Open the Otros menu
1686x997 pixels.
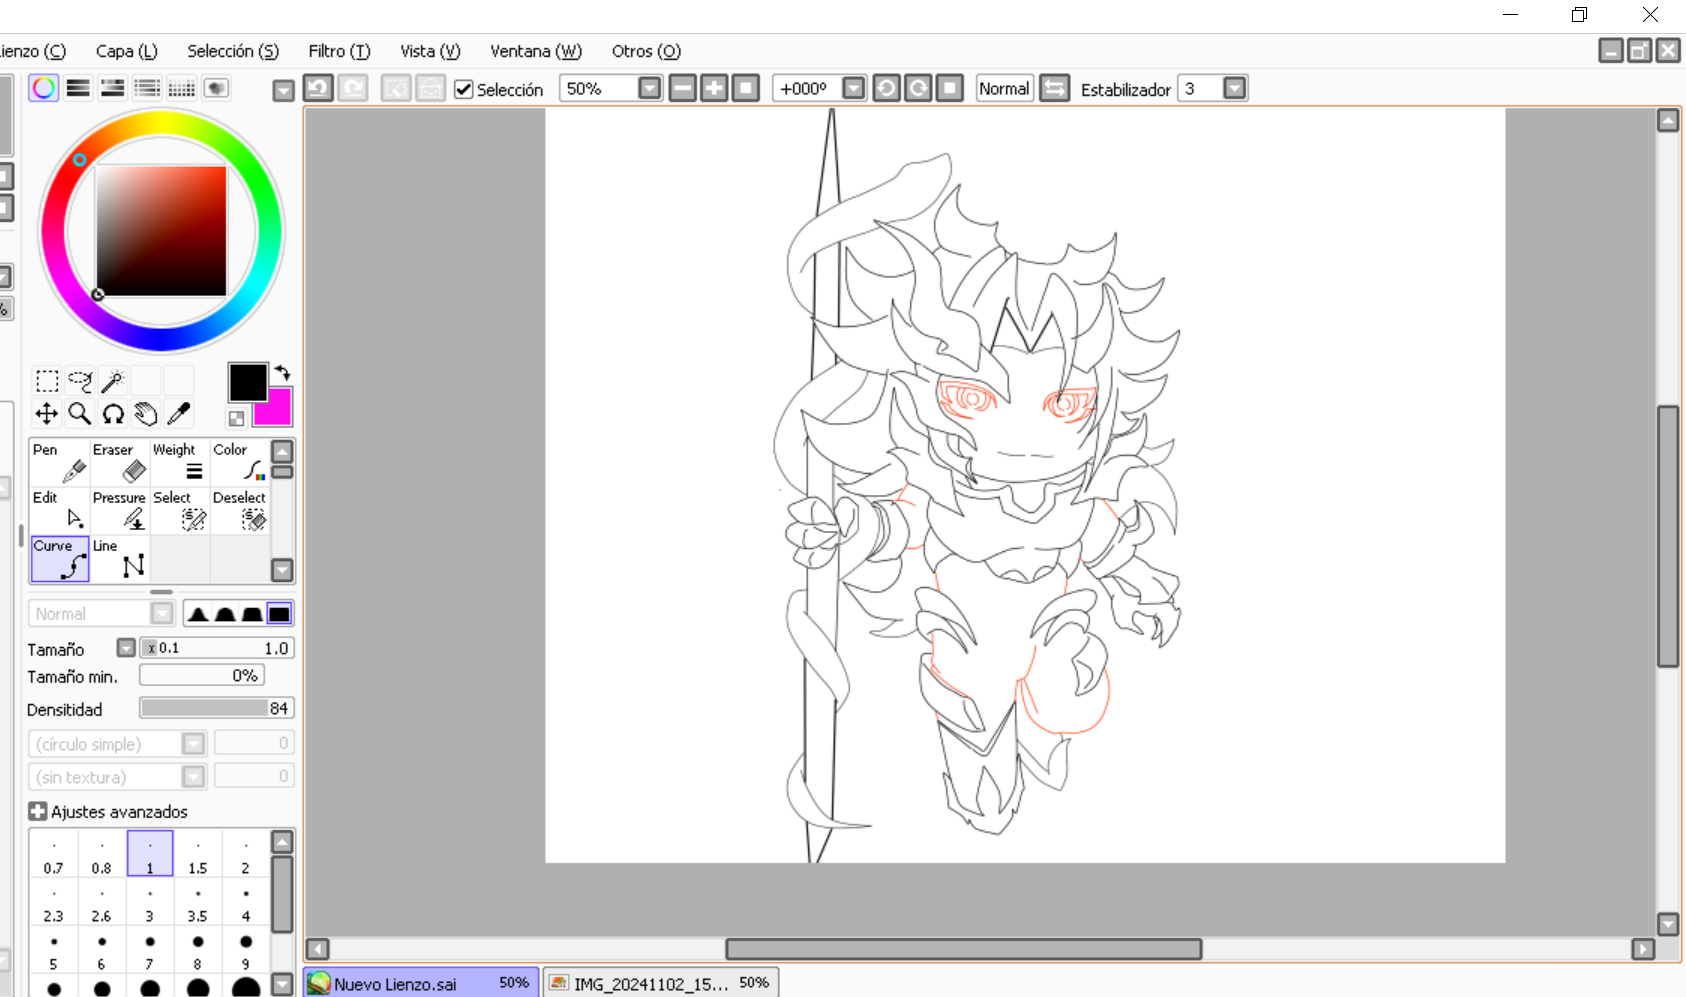click(646, 51)
